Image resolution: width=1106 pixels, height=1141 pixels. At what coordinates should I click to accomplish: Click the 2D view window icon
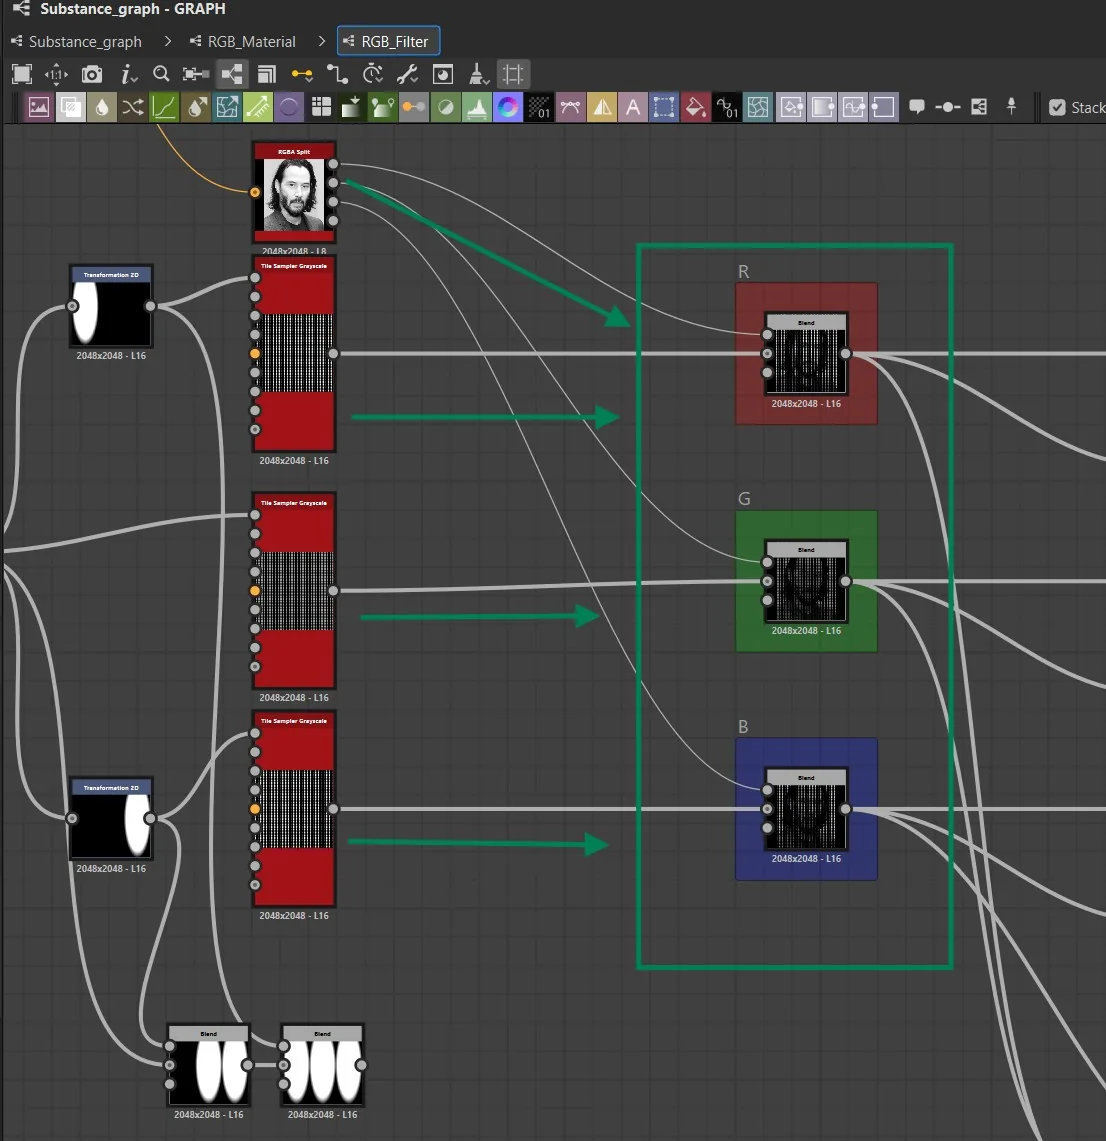pos(442,74)
